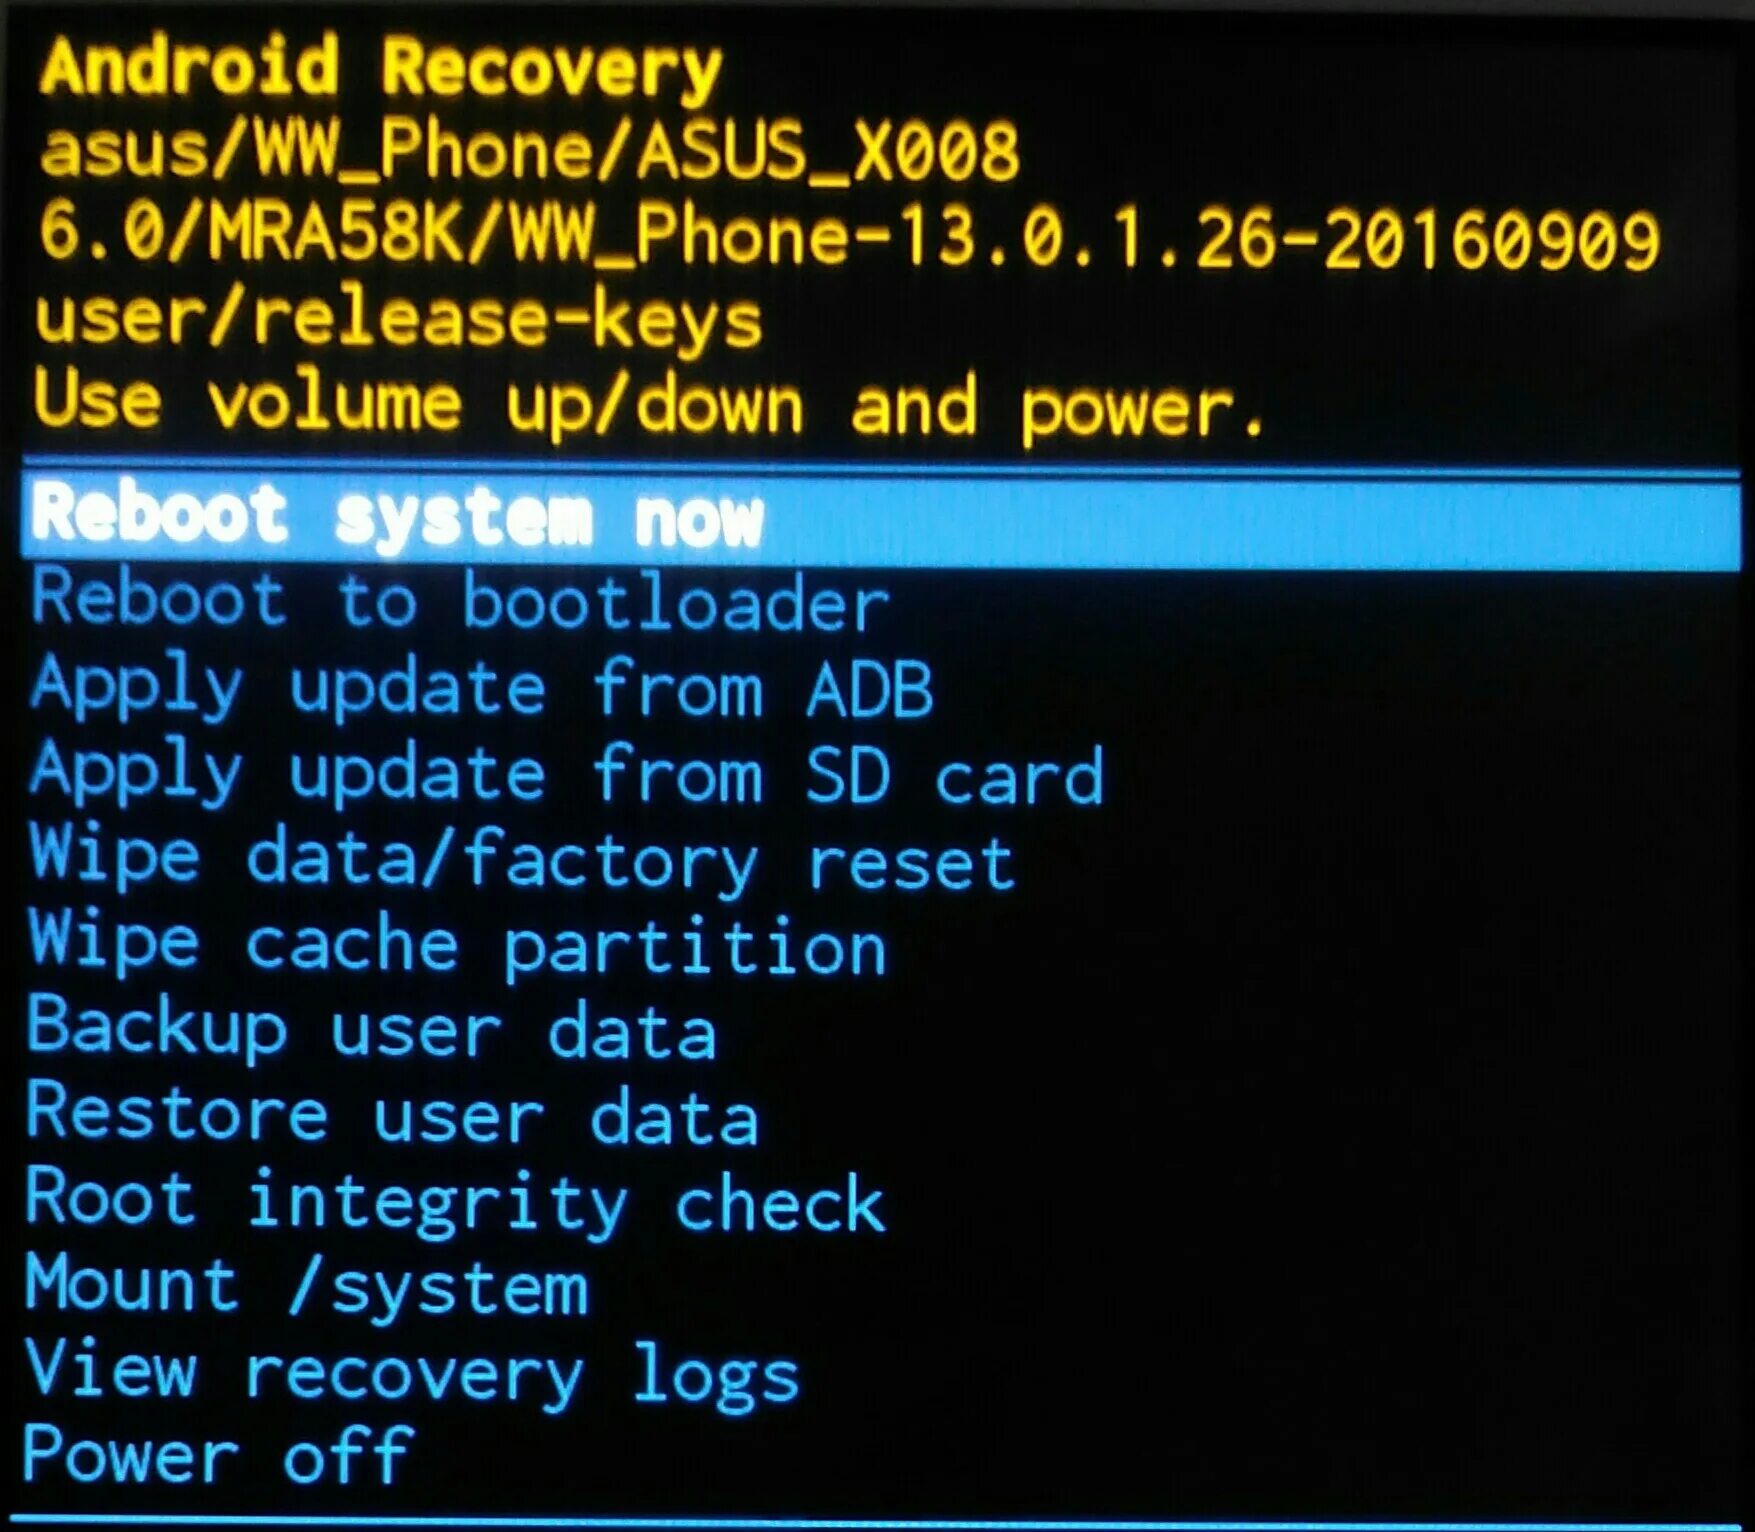Click the Android Recovery title
Viewport: 1755px width, 1532px height.
[x=381, y=68]
